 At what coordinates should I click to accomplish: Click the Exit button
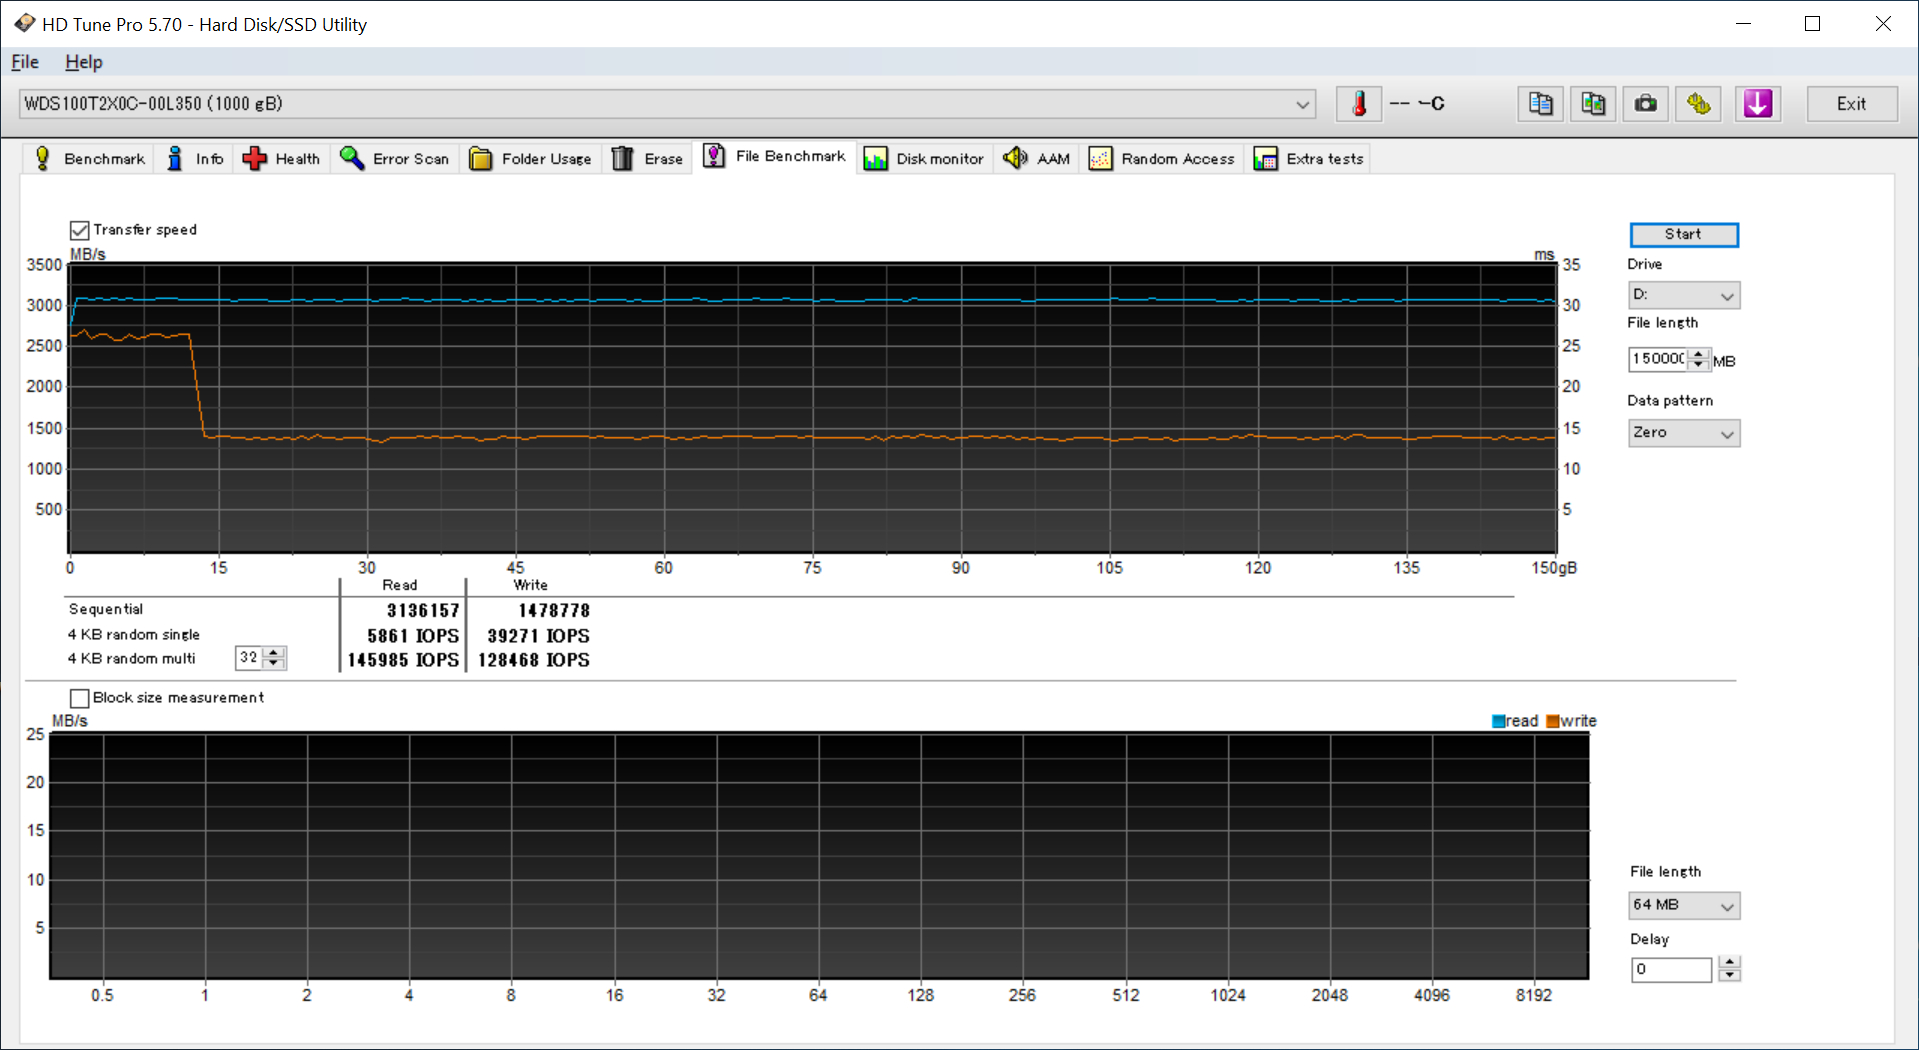[1851, 104]
